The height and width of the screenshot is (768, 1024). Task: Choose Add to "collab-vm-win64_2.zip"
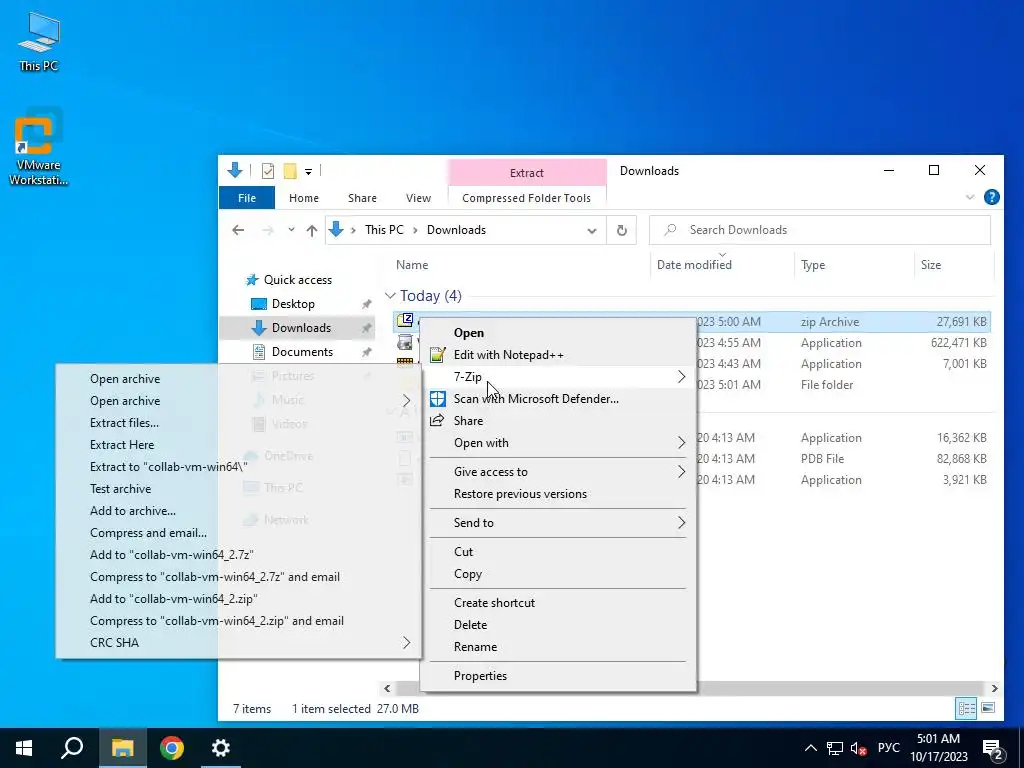point(238,599)
